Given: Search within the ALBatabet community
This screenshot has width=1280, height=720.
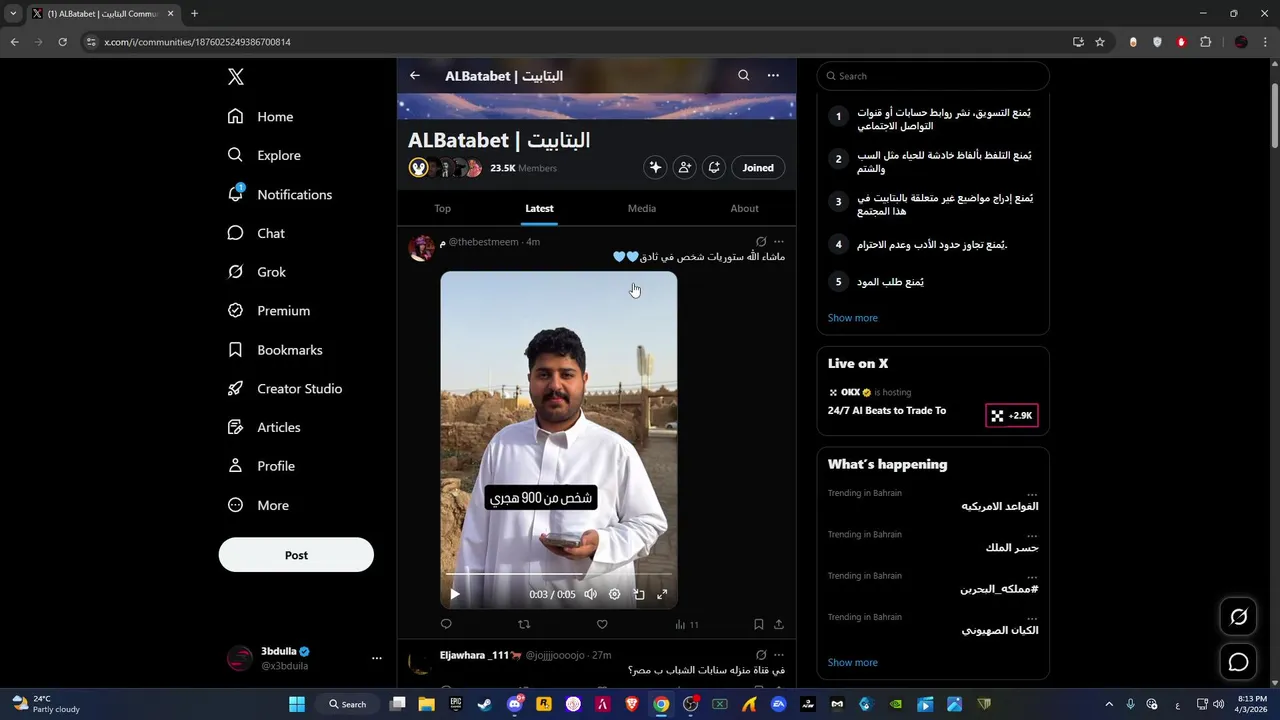Looking at the screenshot, I should (743, 75).
